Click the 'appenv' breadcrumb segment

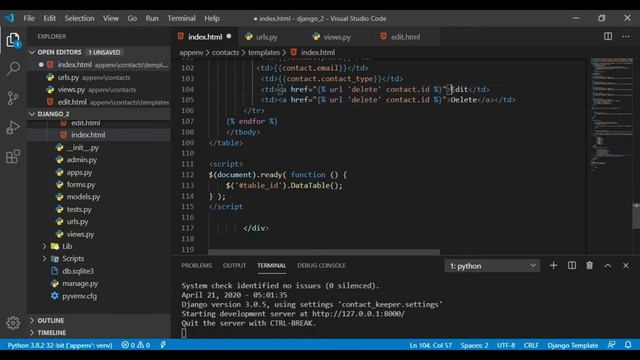[x=191, y=52]
